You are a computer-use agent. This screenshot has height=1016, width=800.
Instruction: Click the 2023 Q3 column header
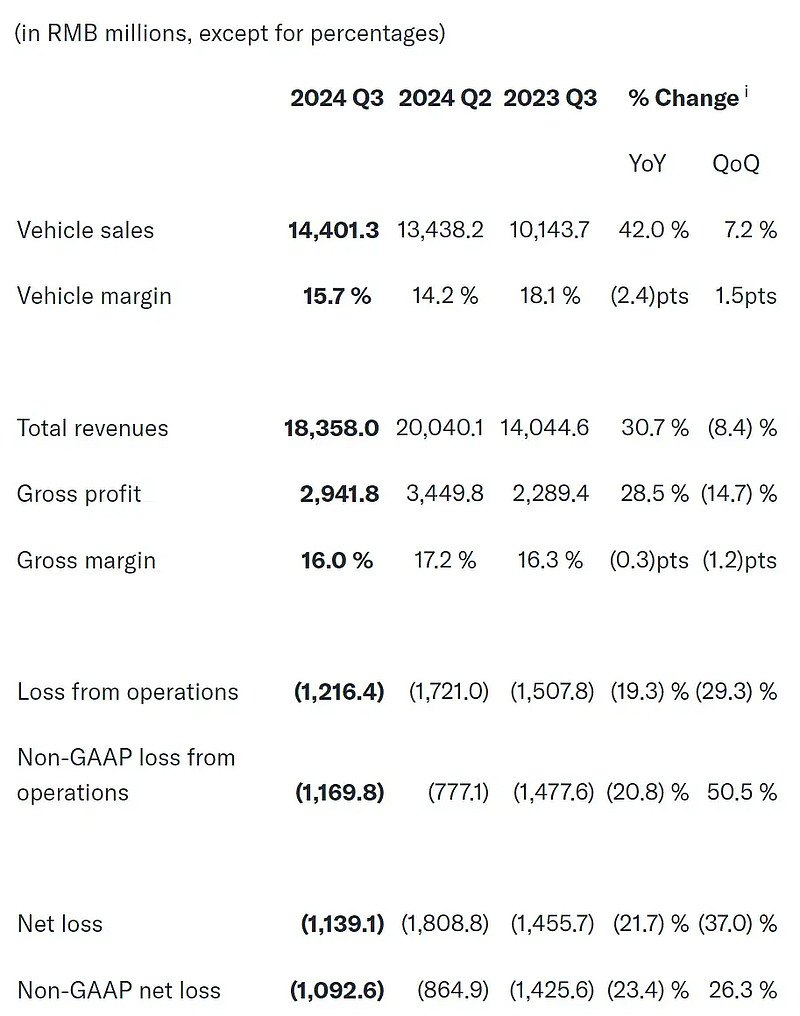550,98
